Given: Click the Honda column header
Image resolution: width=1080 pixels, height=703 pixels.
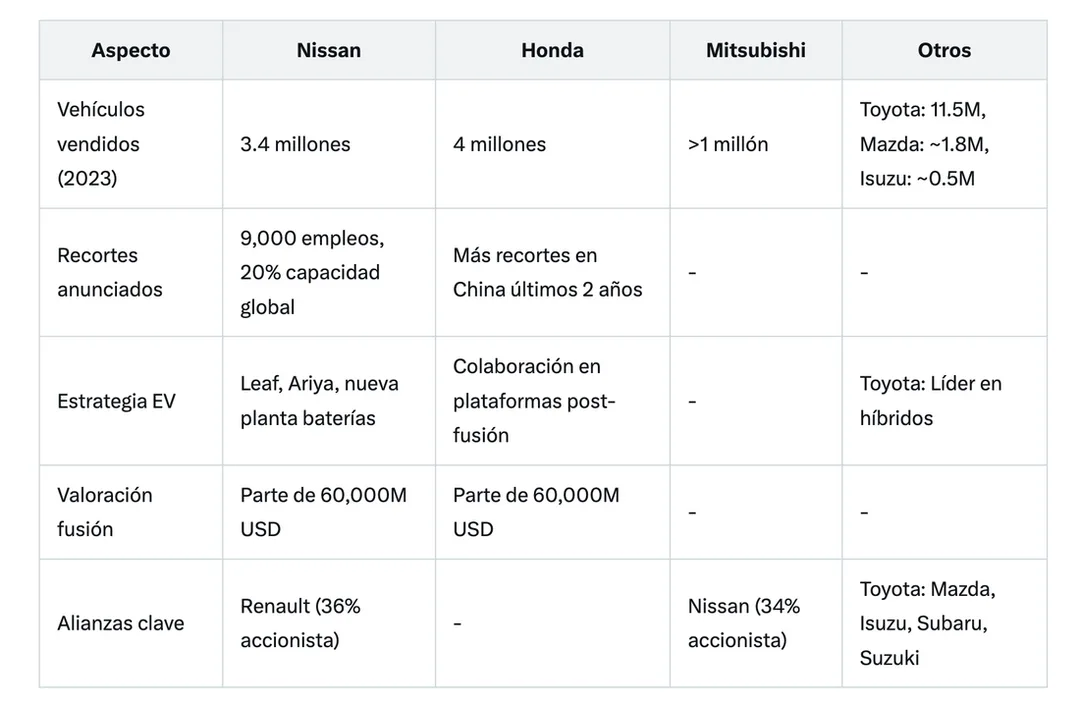Looking at the screenshot, I should coord(552,50).
